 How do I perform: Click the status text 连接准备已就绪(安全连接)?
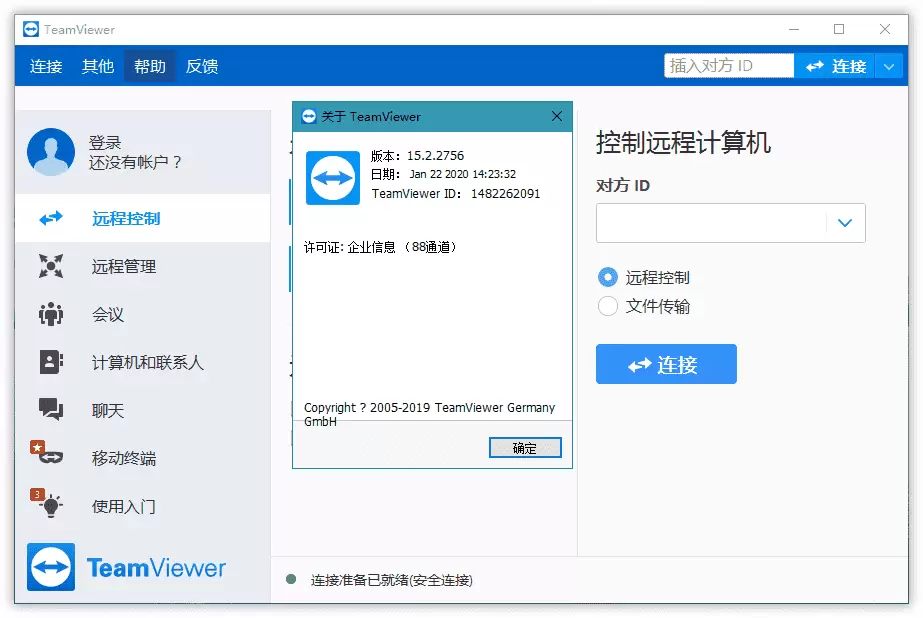tap(391, 580)
